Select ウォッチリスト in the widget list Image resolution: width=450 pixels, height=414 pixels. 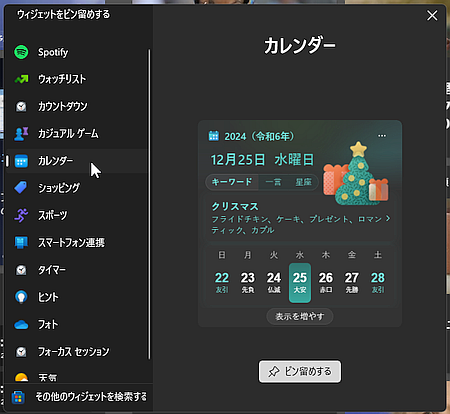click(x=77, y=79)
